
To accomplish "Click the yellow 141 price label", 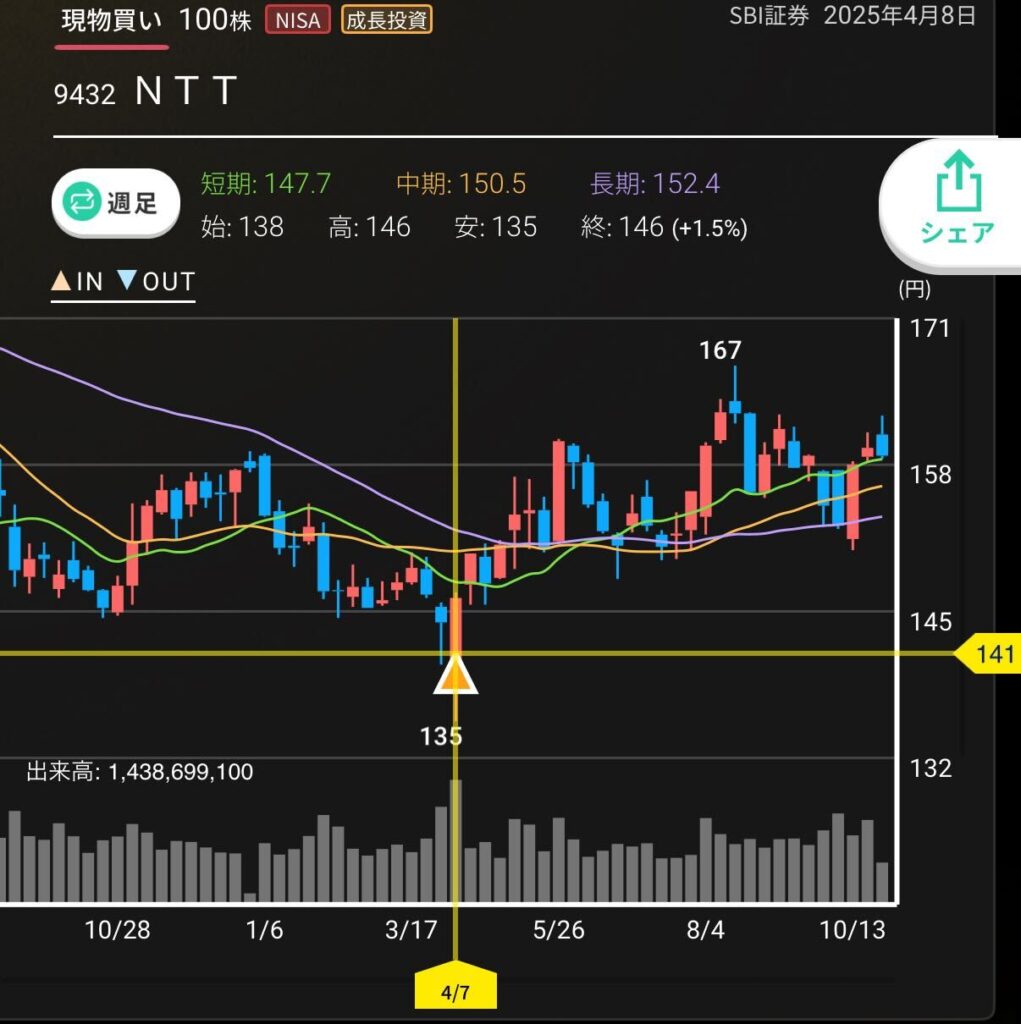I will 990,655.
